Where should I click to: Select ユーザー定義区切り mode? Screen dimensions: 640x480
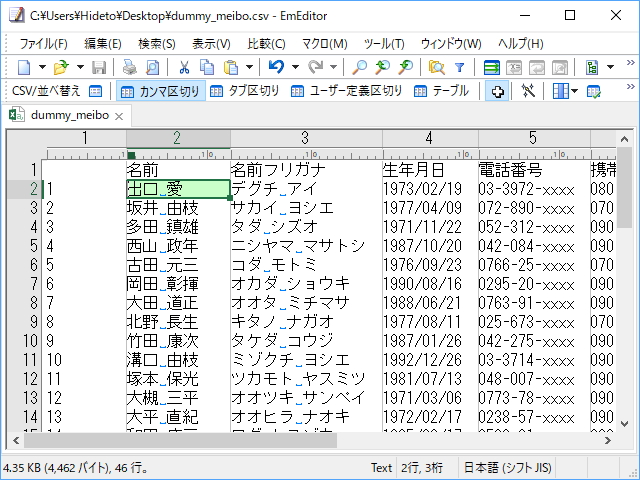click(347, 91)
